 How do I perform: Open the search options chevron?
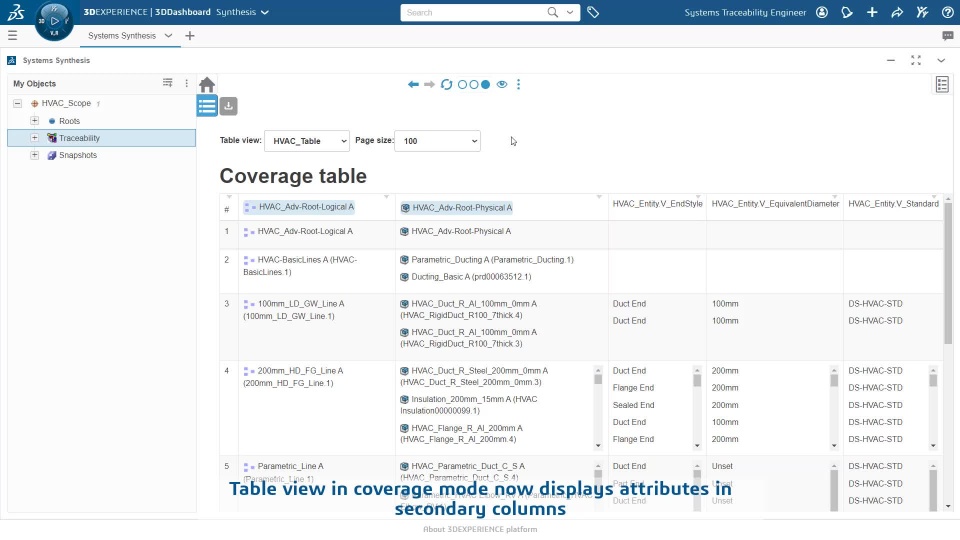tap(570, 12)
